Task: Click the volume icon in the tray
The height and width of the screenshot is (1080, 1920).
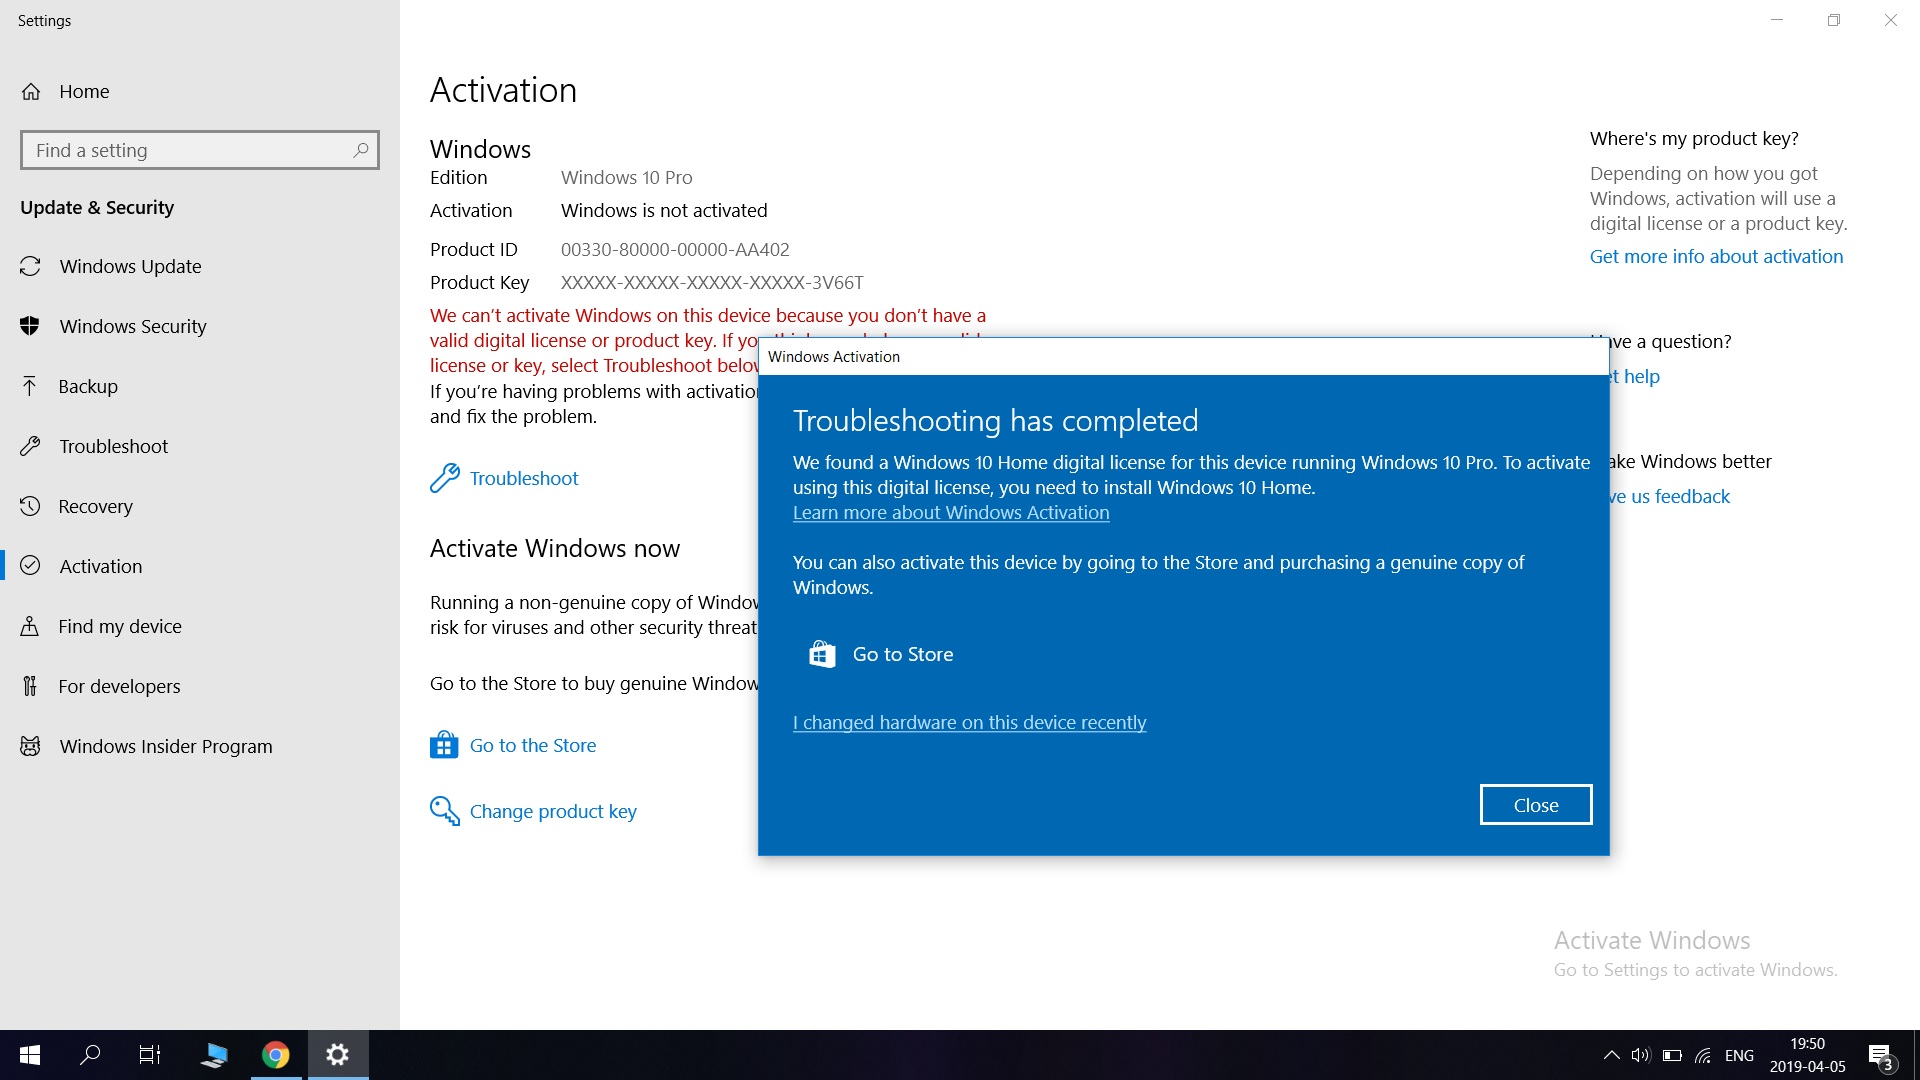Action: click(x=1639, y=1055)
